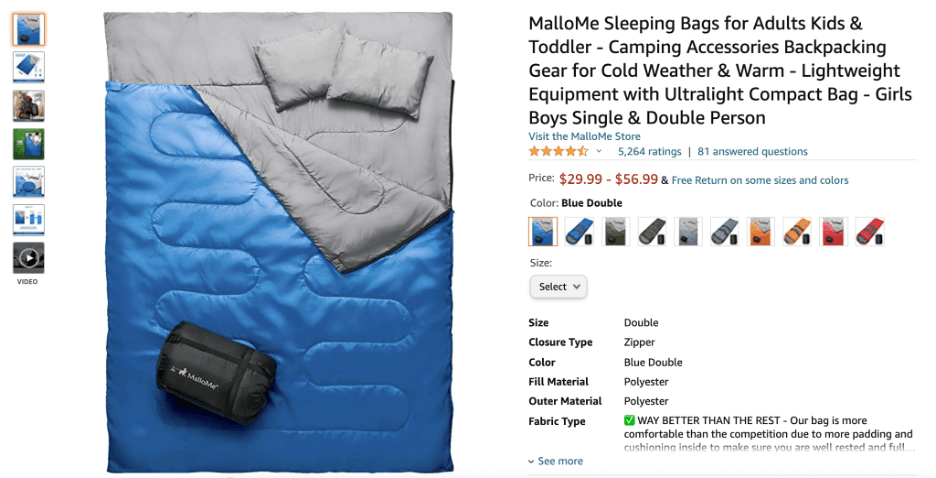Choose the orange double color swatch

[760, 232]
